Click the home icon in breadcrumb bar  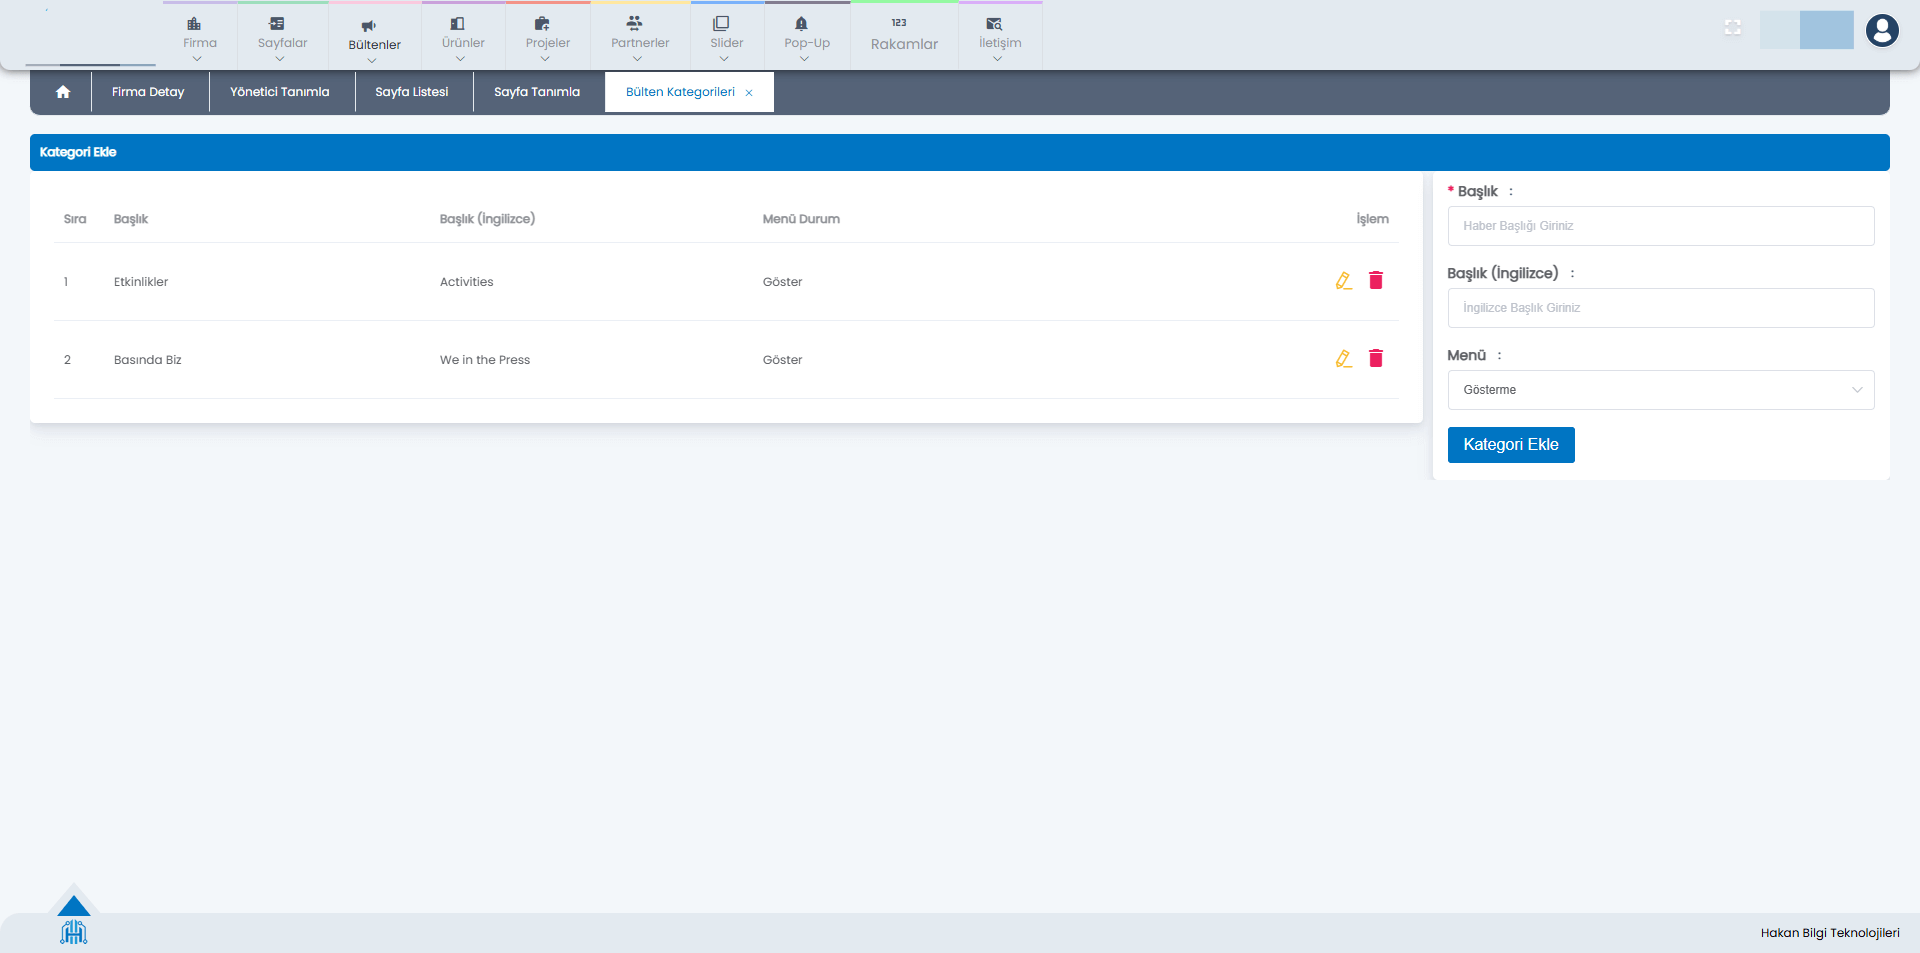(63, 92)
